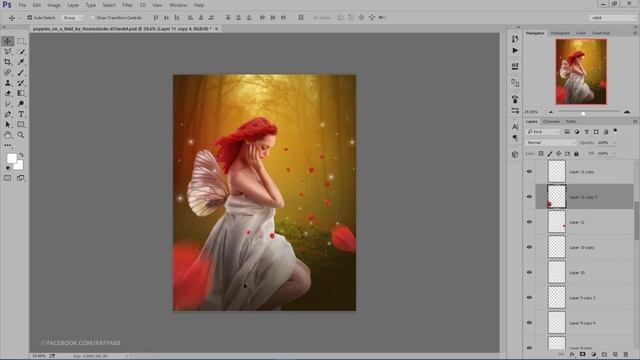The width and height of the screenshot is (640, 360).
Task: Select the Rectangular Marquee tool
Action: (x=21, y=41)
